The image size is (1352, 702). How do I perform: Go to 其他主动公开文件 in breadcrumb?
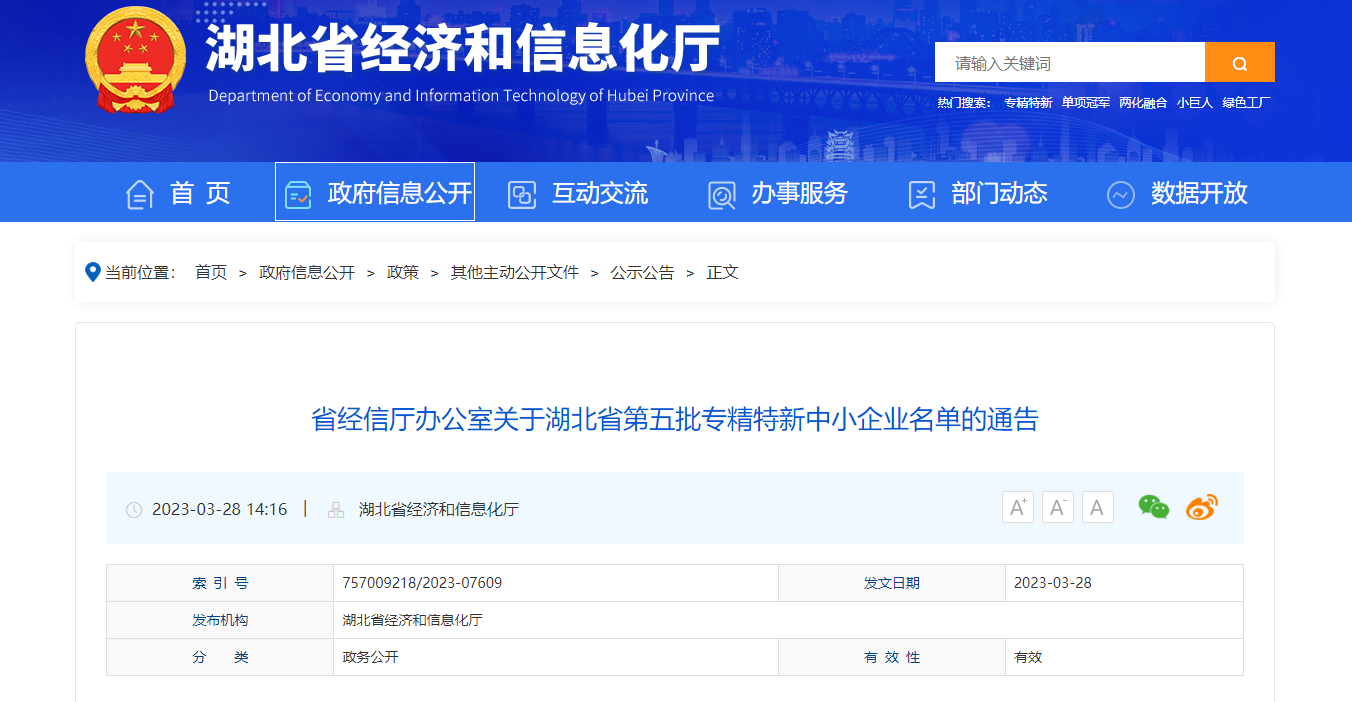(x=515, y=272)
